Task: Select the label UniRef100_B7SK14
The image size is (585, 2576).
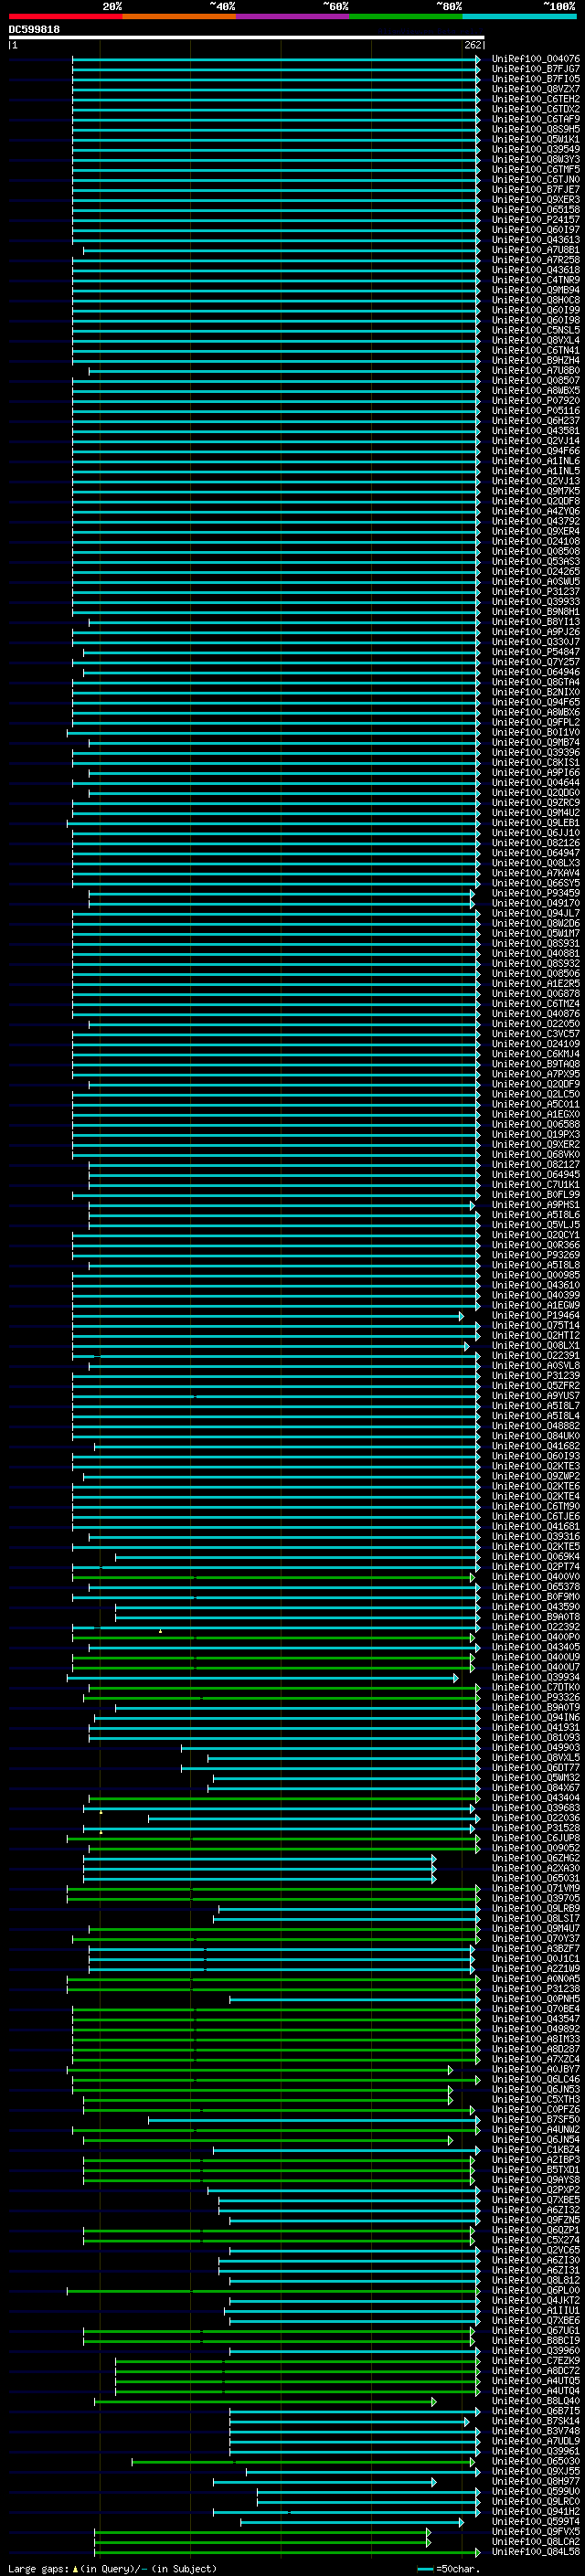Action: tap(536, 2421)
